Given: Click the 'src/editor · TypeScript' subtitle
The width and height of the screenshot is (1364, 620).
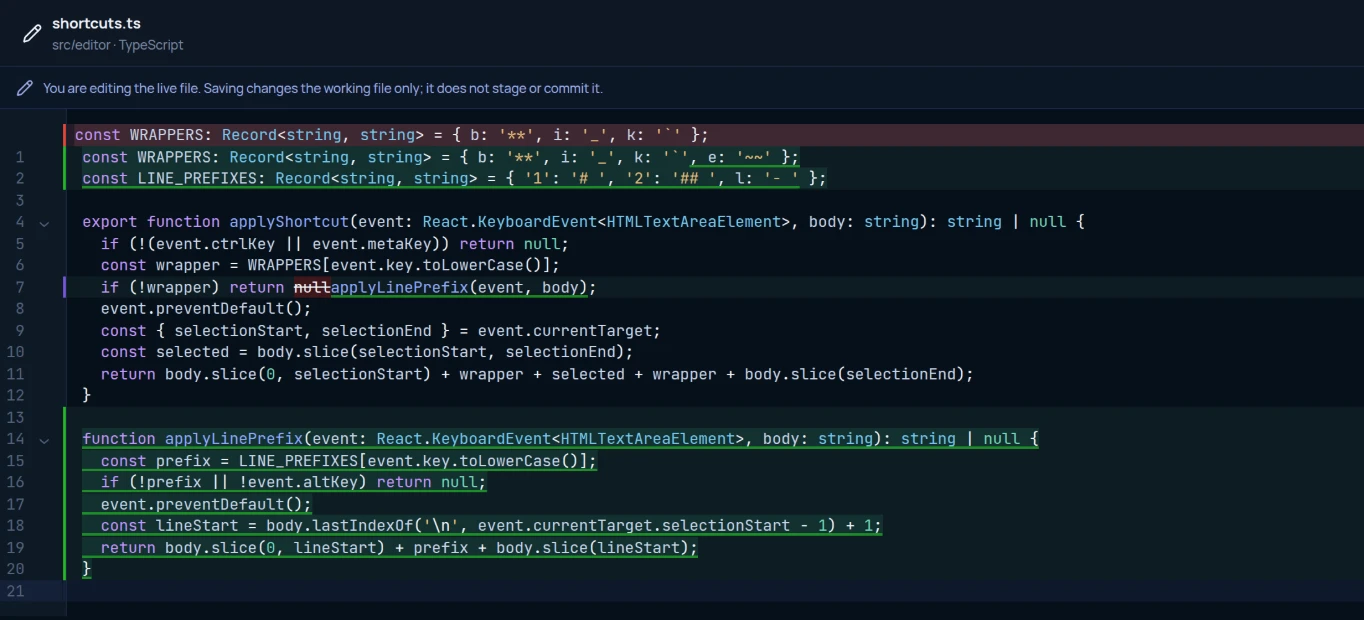Looking at the screenshot, I should (x=118, y=45).
